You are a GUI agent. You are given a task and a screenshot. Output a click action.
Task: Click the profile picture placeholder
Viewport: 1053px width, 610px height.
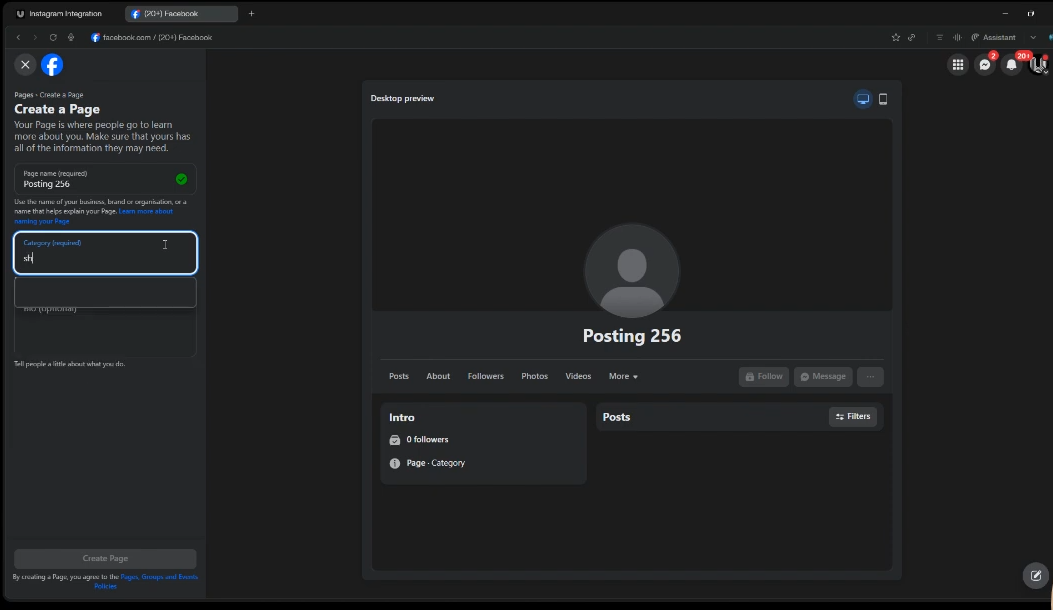[x=632, y=271]
